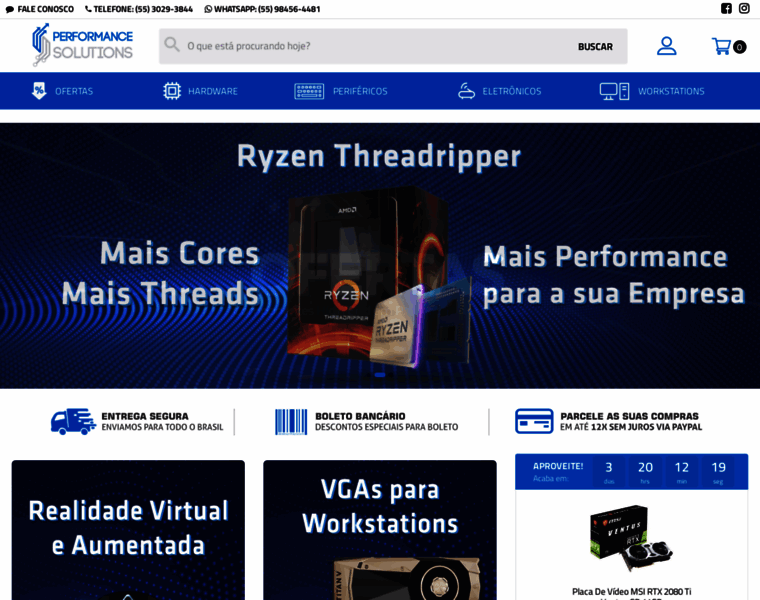
Task: Open the Facebook page icon
Action: click(x=726, y=9)
